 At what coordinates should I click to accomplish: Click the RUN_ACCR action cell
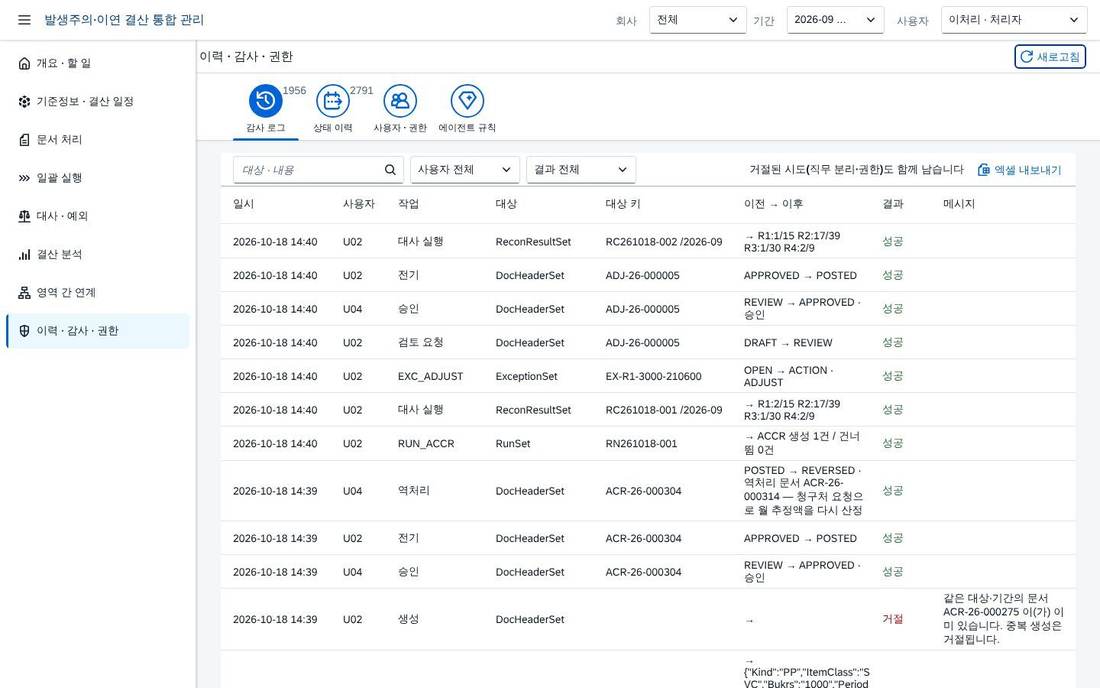pyautogui.click(x=426, y=444)
